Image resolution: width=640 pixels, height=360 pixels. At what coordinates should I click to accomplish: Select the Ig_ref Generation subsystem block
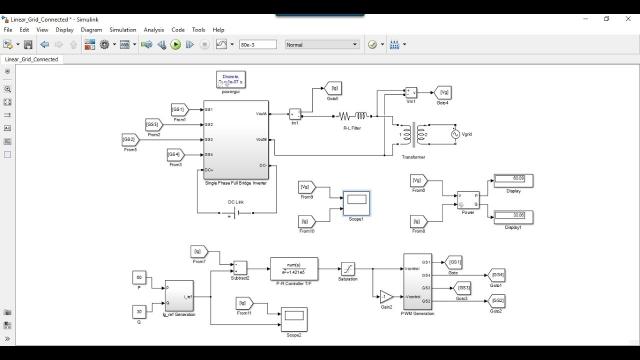pos(179,296)
